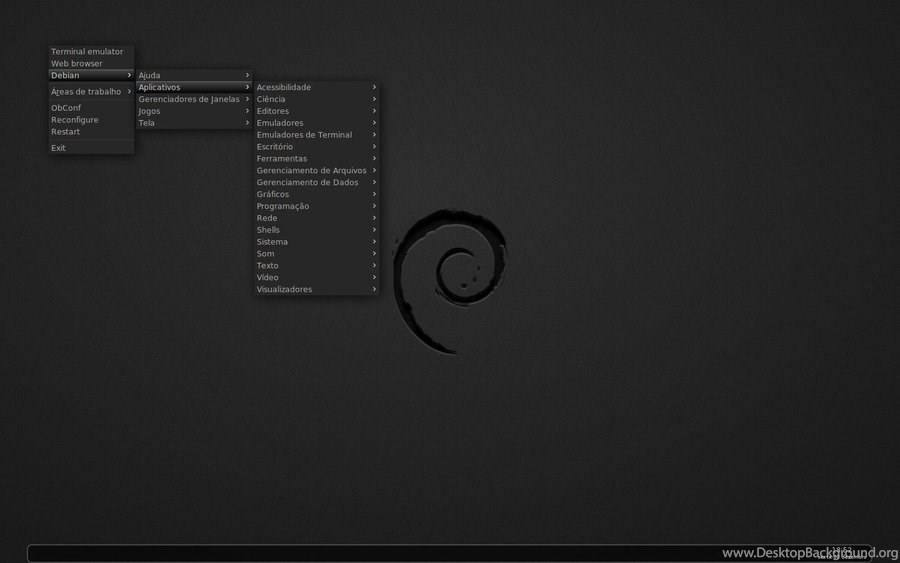900x563 pixels.
Task: Choose Reconfigure menu entry
Action: pyautogui.click(x=91, y=120)
